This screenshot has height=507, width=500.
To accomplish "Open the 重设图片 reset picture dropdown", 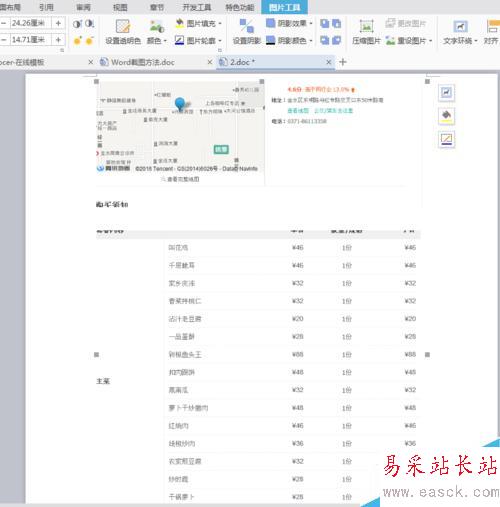I will (x=409, y=41).
